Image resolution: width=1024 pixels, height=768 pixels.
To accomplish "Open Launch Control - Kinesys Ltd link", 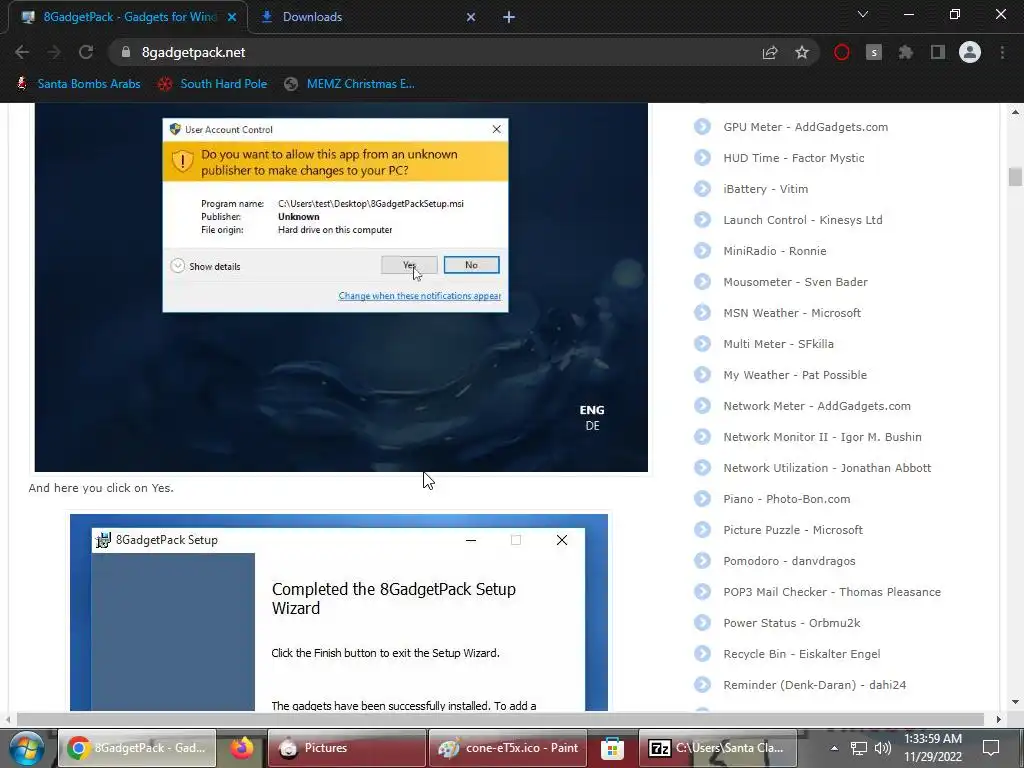I will pos(803,220).
